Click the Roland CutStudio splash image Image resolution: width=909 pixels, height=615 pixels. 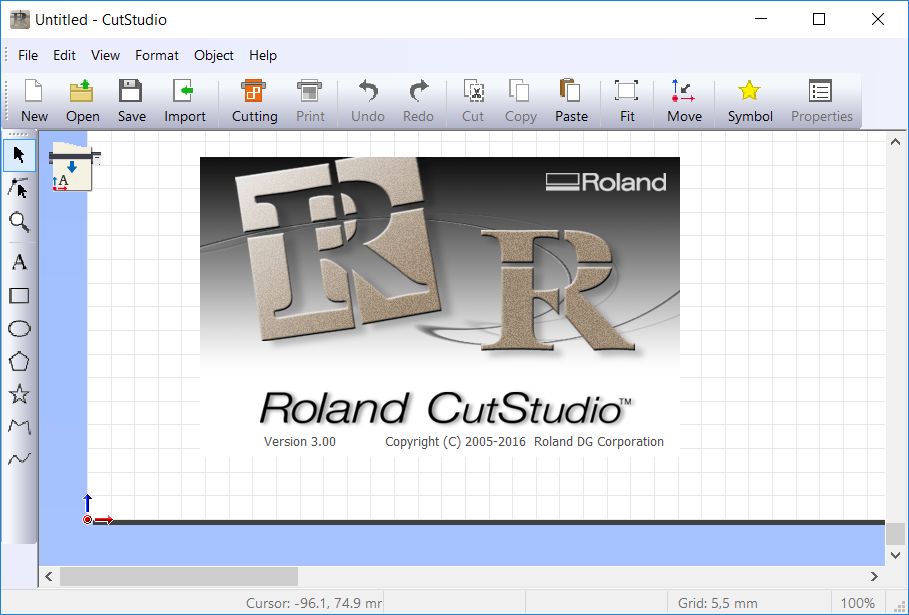440,307
